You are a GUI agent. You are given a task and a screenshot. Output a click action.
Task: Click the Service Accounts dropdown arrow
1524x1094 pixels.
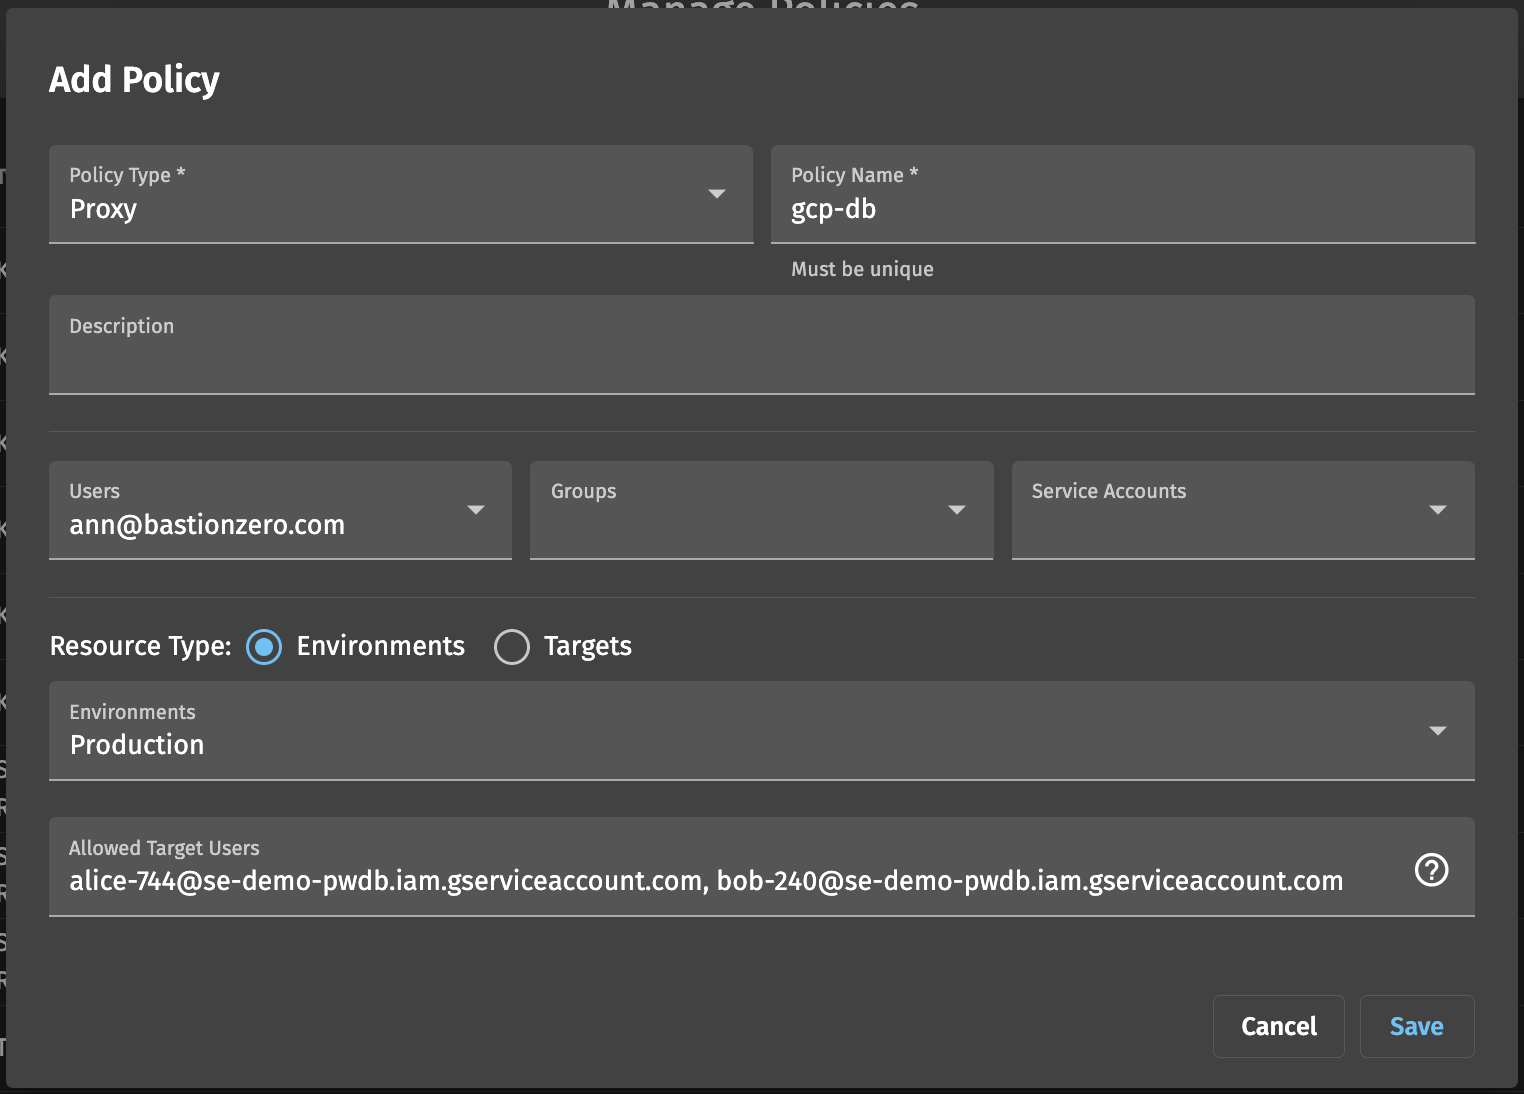pyautogui.click(x=1437, y=510)
